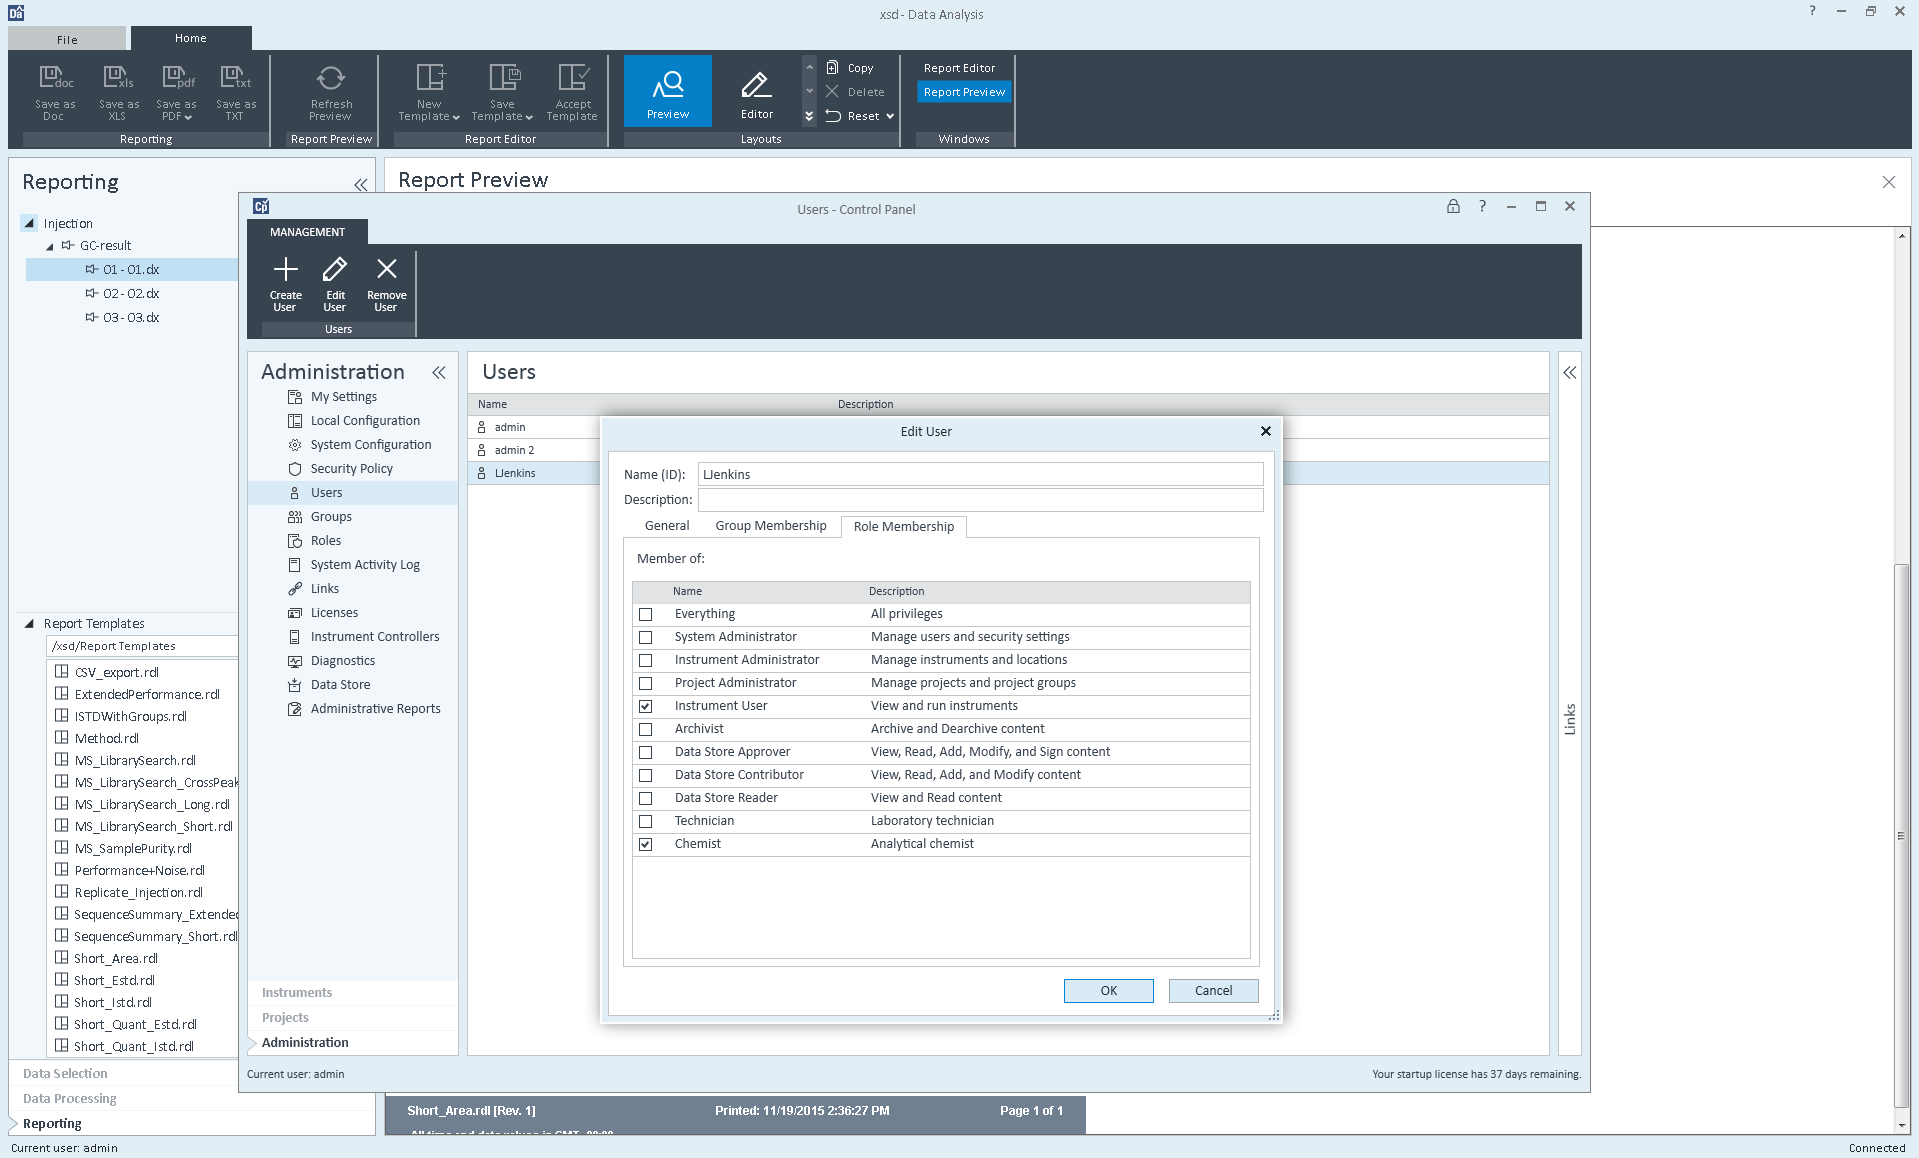This screenshot has width=1919, height=1158.
Task: Open the Save as PDF dropdown
Action: (x=188, y=117)
